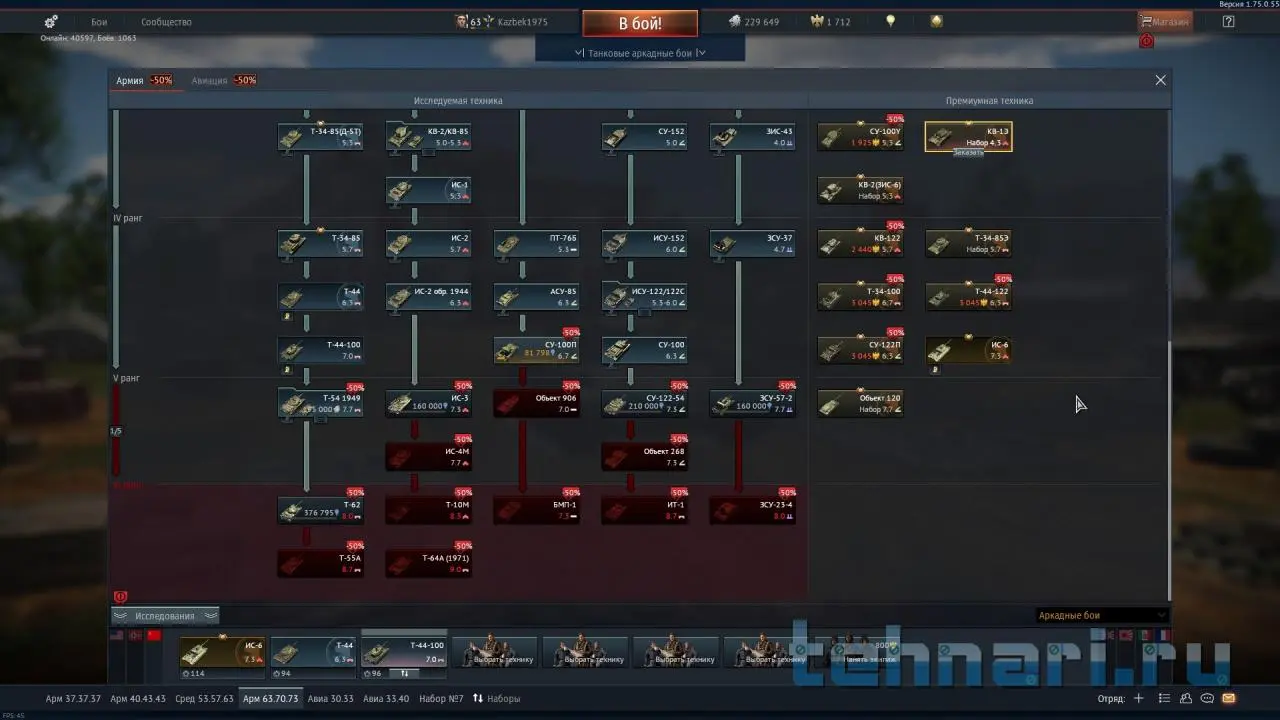Image resolution: width=1280 pixels, height=720 pixels.
Task: Click the golden eagles balance icon
Action: (815, 21)
